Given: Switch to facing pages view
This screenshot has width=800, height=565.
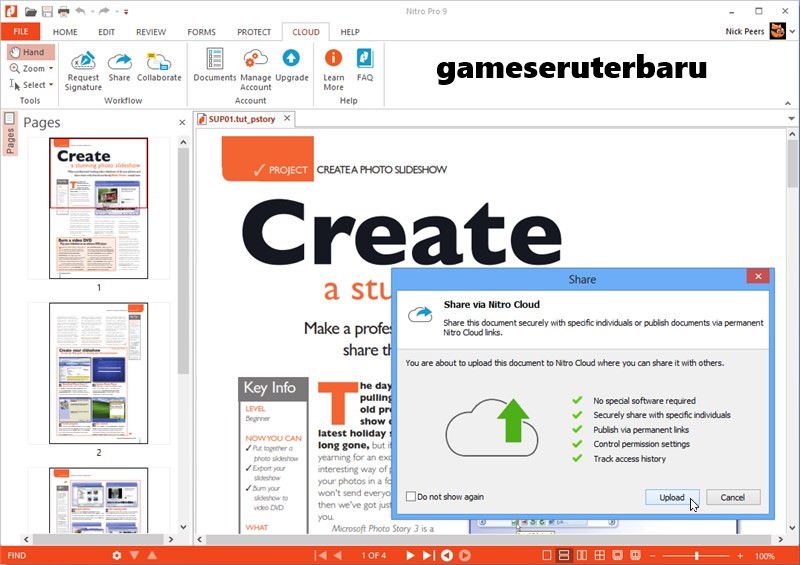Looking at the screenshot, I should point(582,555).
